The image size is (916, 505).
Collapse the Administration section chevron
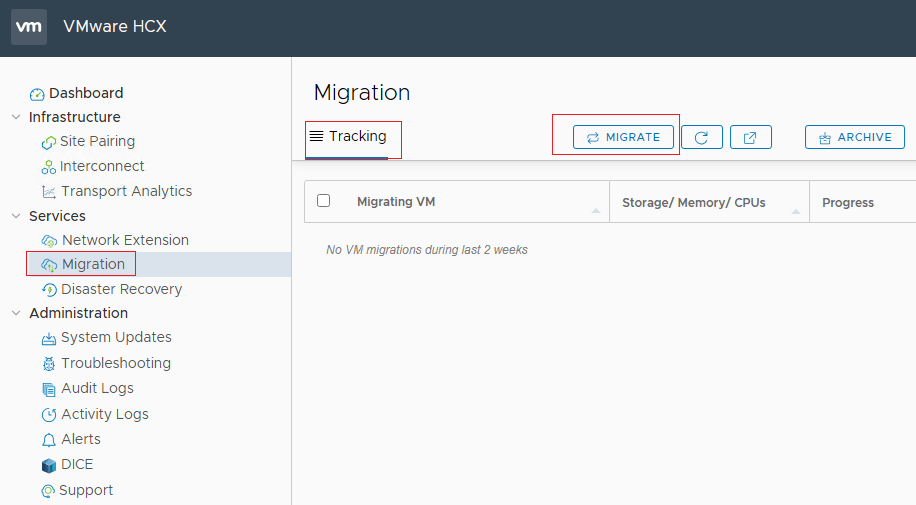coord(16,313)
